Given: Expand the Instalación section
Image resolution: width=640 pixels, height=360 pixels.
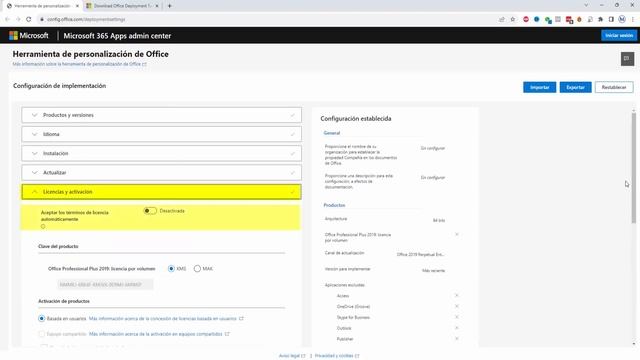Looking at the screenshot, I should (162, 153).
